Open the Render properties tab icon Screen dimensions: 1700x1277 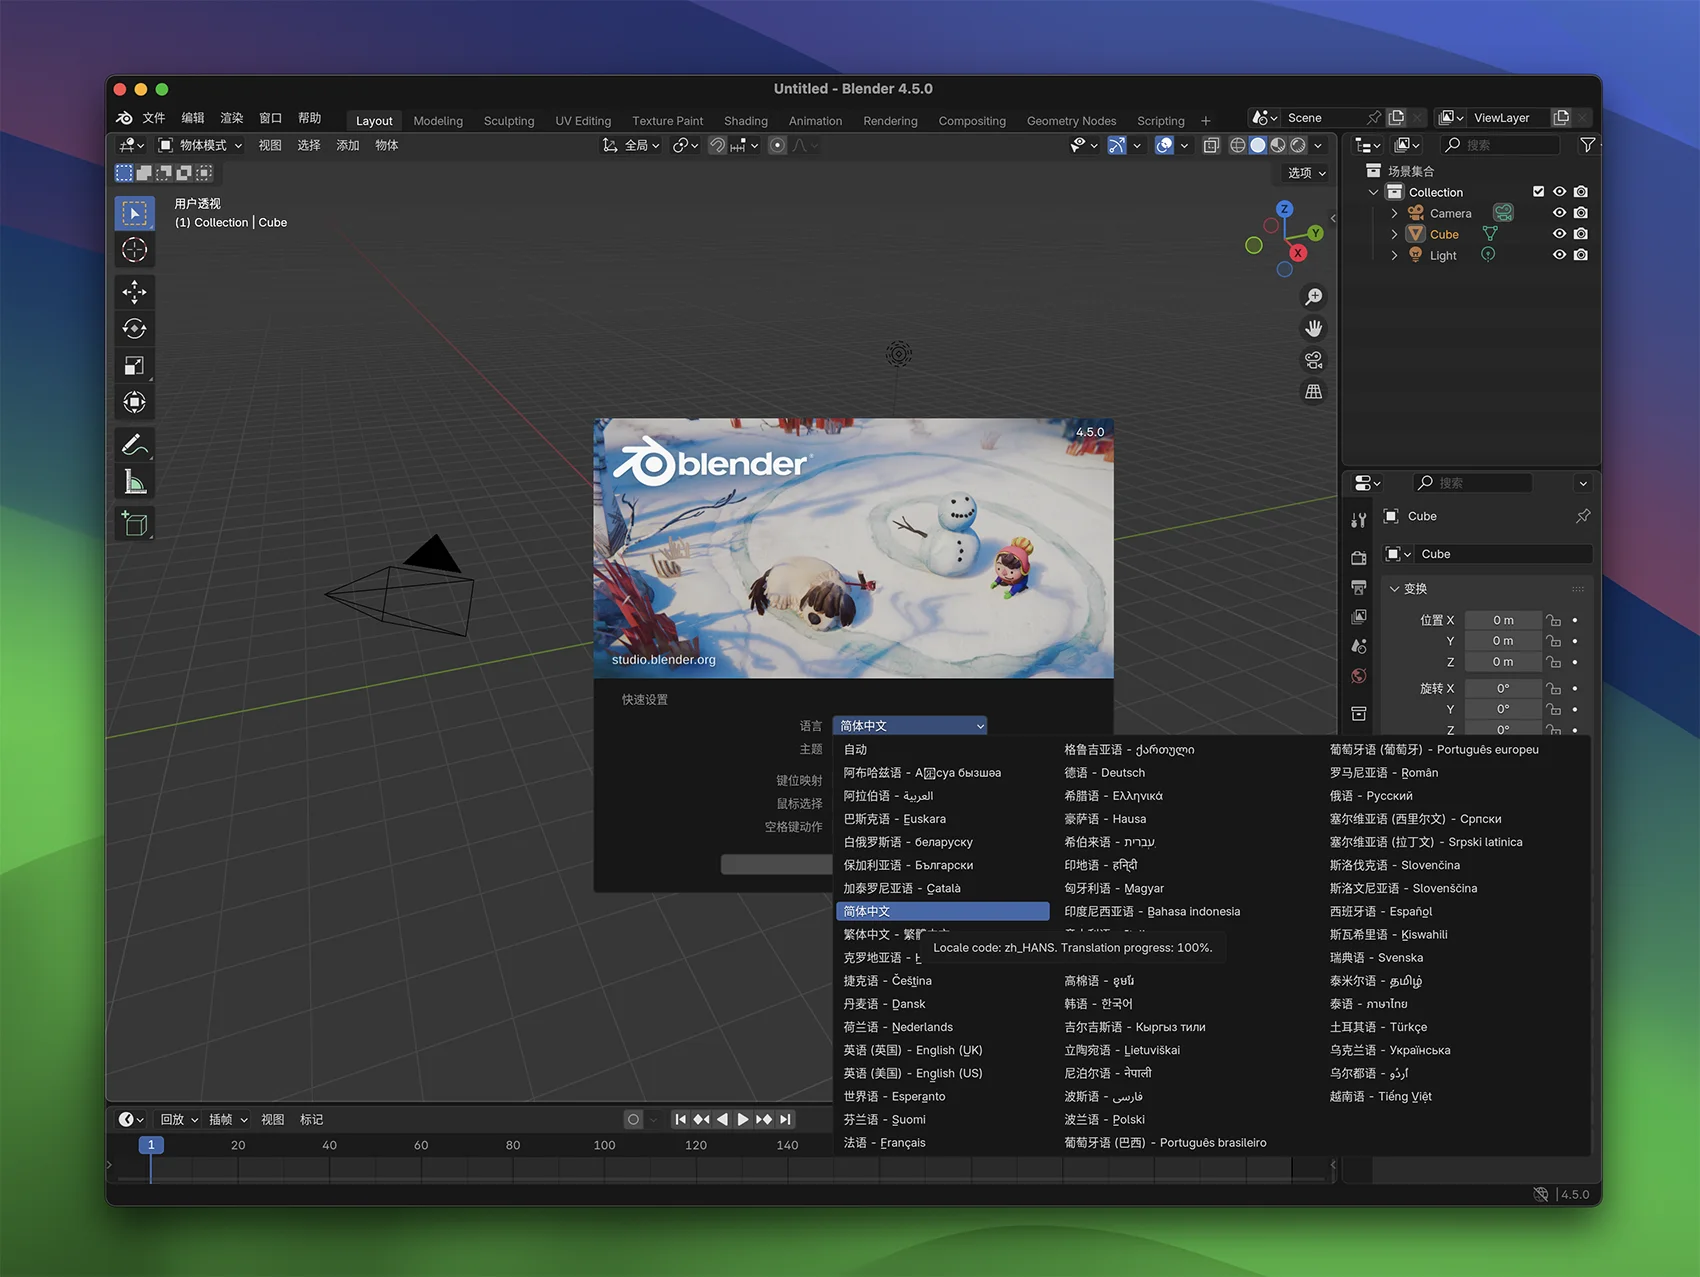click(1358, 558)
